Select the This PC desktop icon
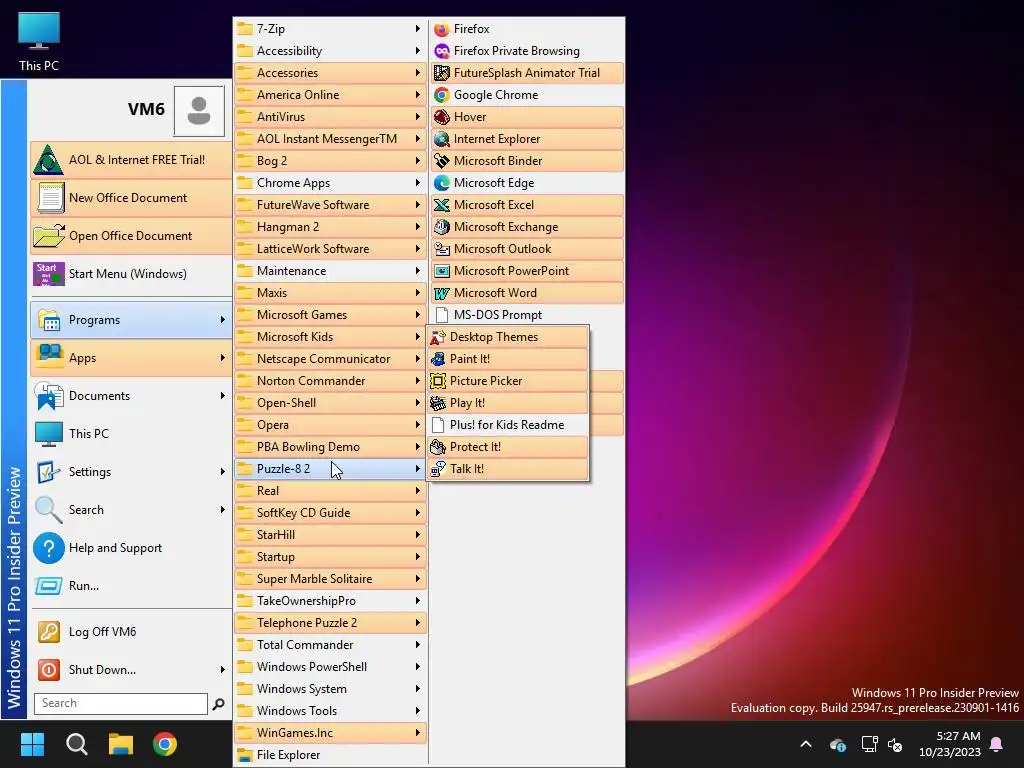The image size is (1024, 768). coord(39,42)
